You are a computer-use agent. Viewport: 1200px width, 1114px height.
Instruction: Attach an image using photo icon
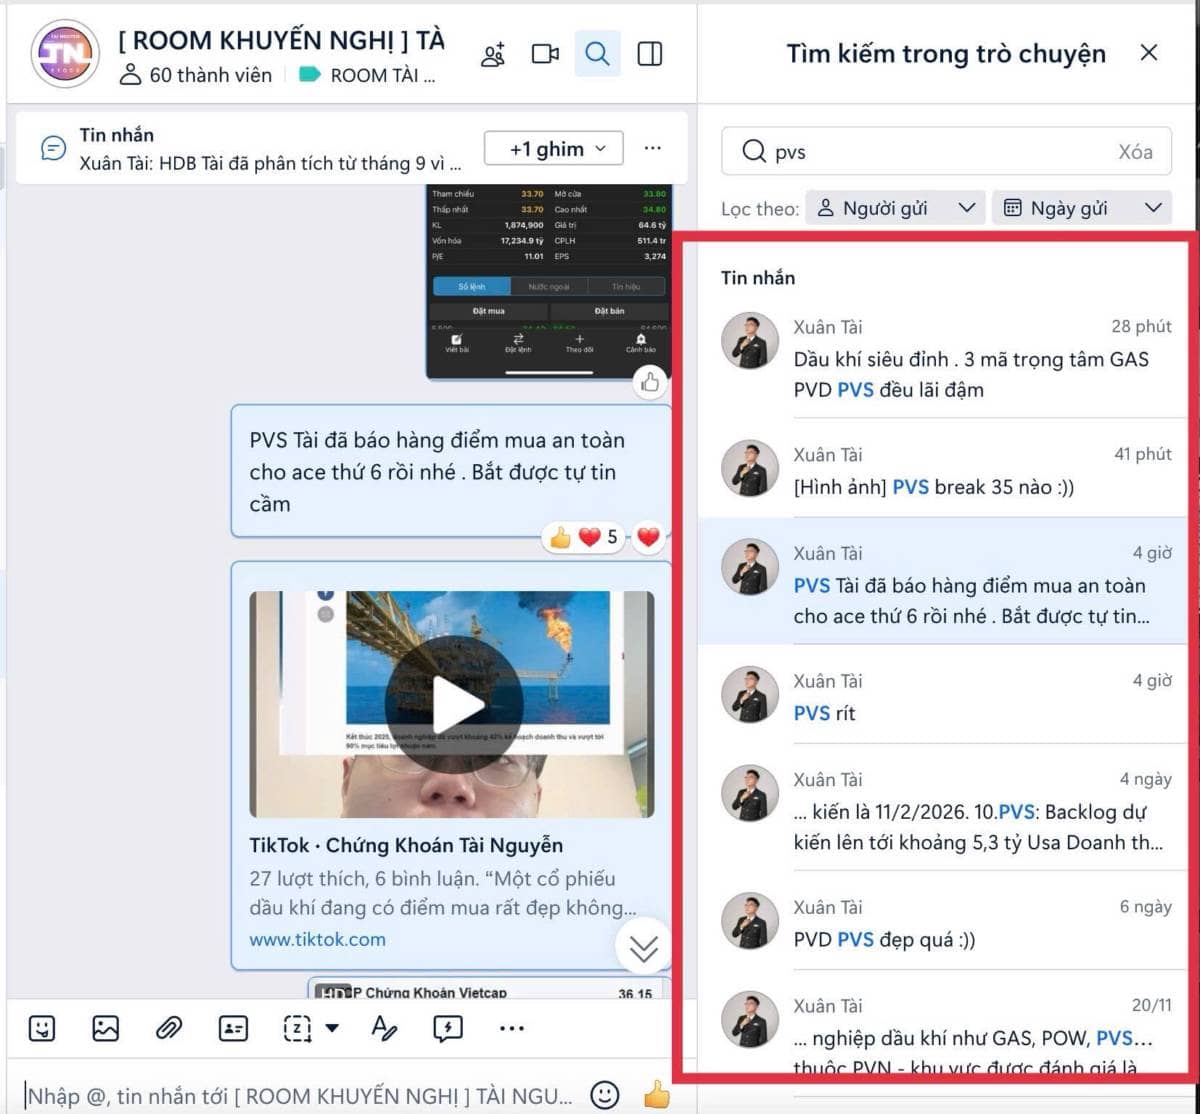point(106,1028)
